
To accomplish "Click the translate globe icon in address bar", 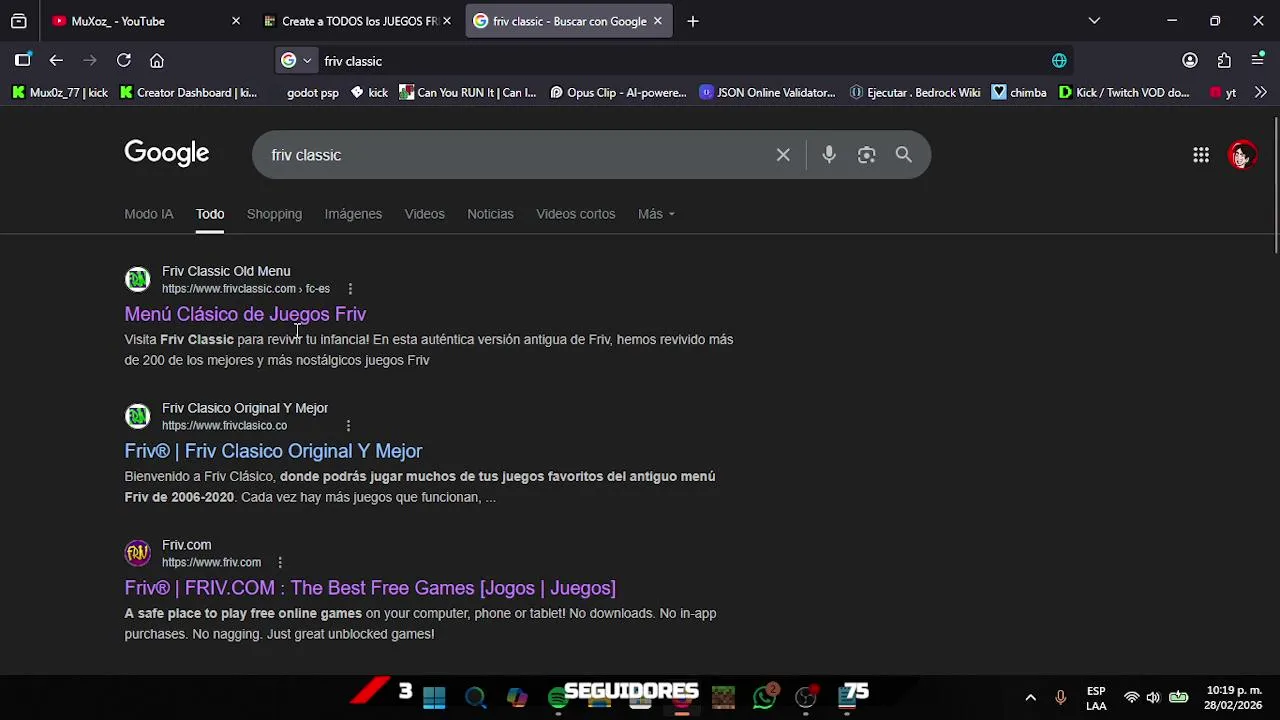I will [1059, 60].
